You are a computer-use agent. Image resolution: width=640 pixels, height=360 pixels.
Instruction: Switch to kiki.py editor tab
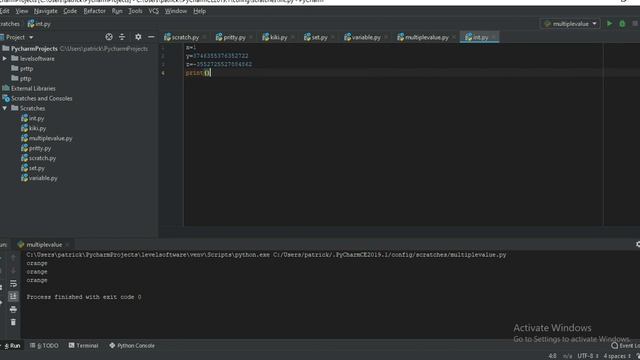point(278,37)
